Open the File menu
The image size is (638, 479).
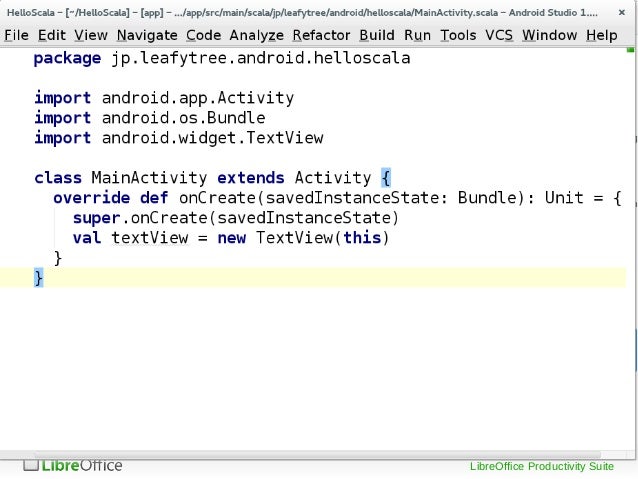coord(16,35)
